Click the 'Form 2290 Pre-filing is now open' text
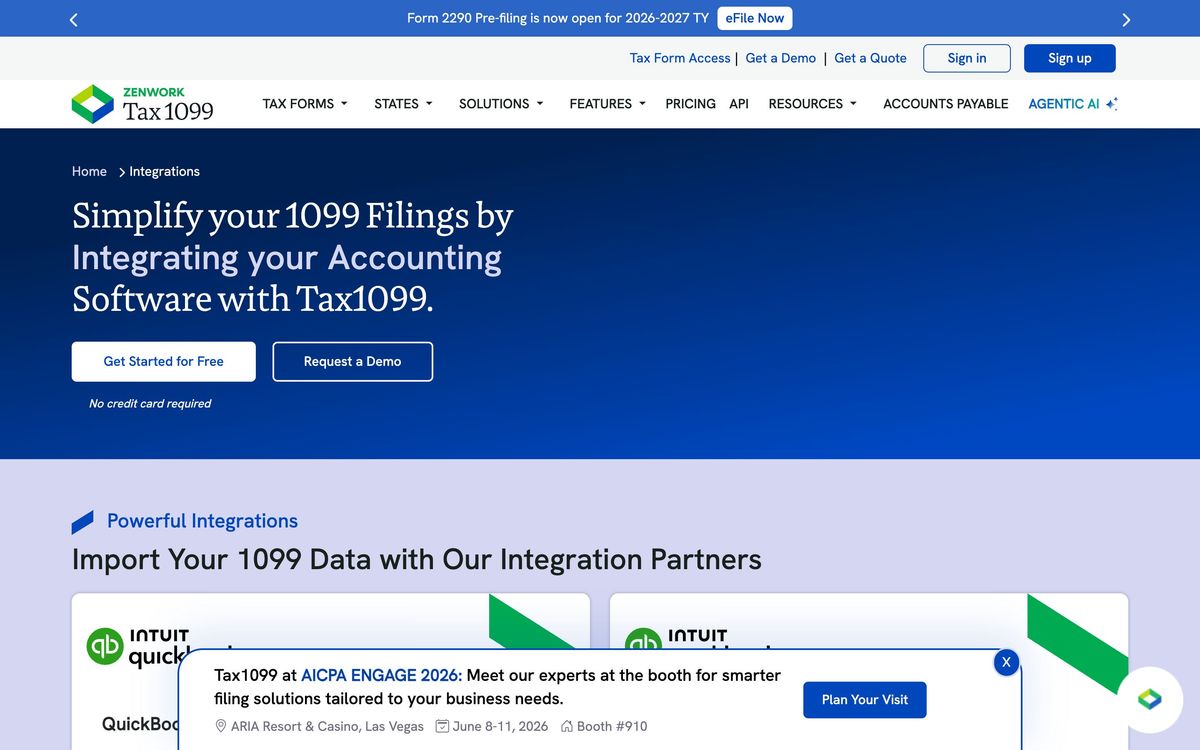Screen dimensions: 1200x750 pos(558,18)
